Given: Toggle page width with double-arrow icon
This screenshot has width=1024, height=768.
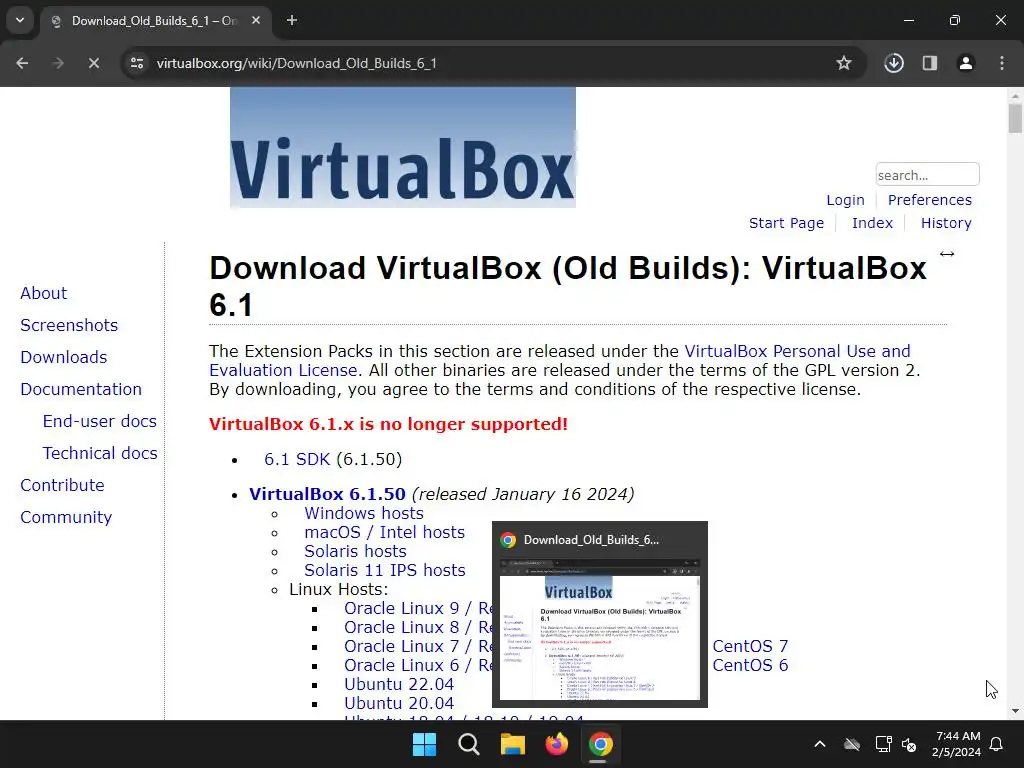Looking at the screenshot, I should (x=947, y=254).
